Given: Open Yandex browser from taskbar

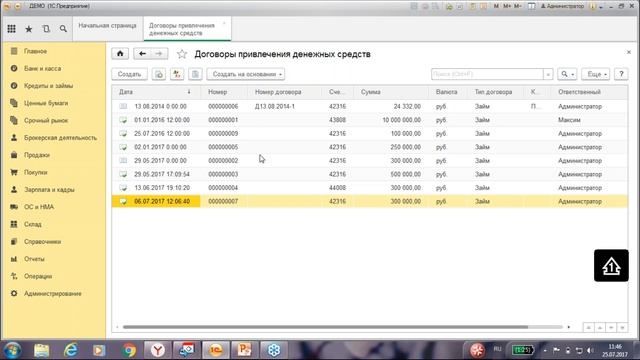Looking at the screenshot, I should coord(158,350).
